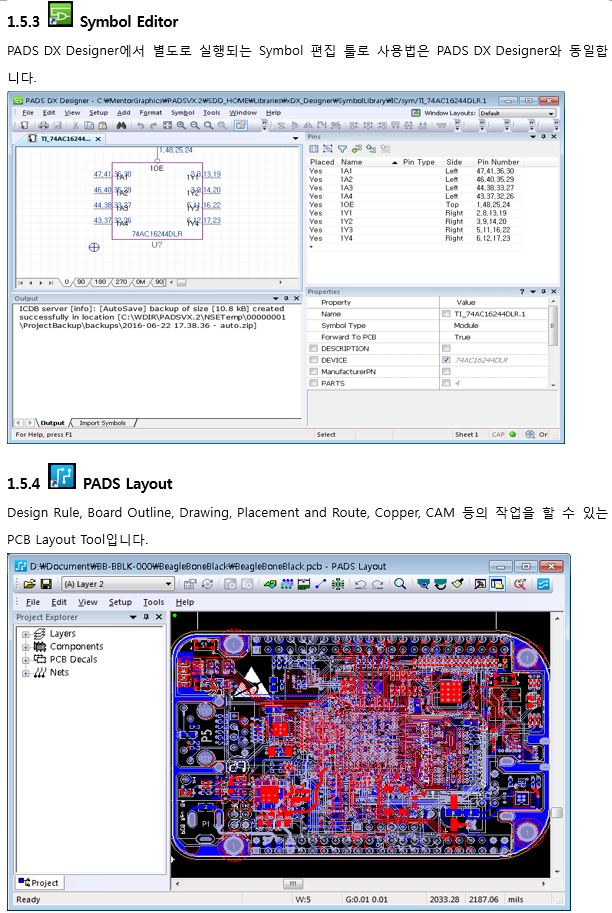
Task: Uncheck the DEVICE value visibility checkbox
Action: pyautogui.click(x=446, y=360)
